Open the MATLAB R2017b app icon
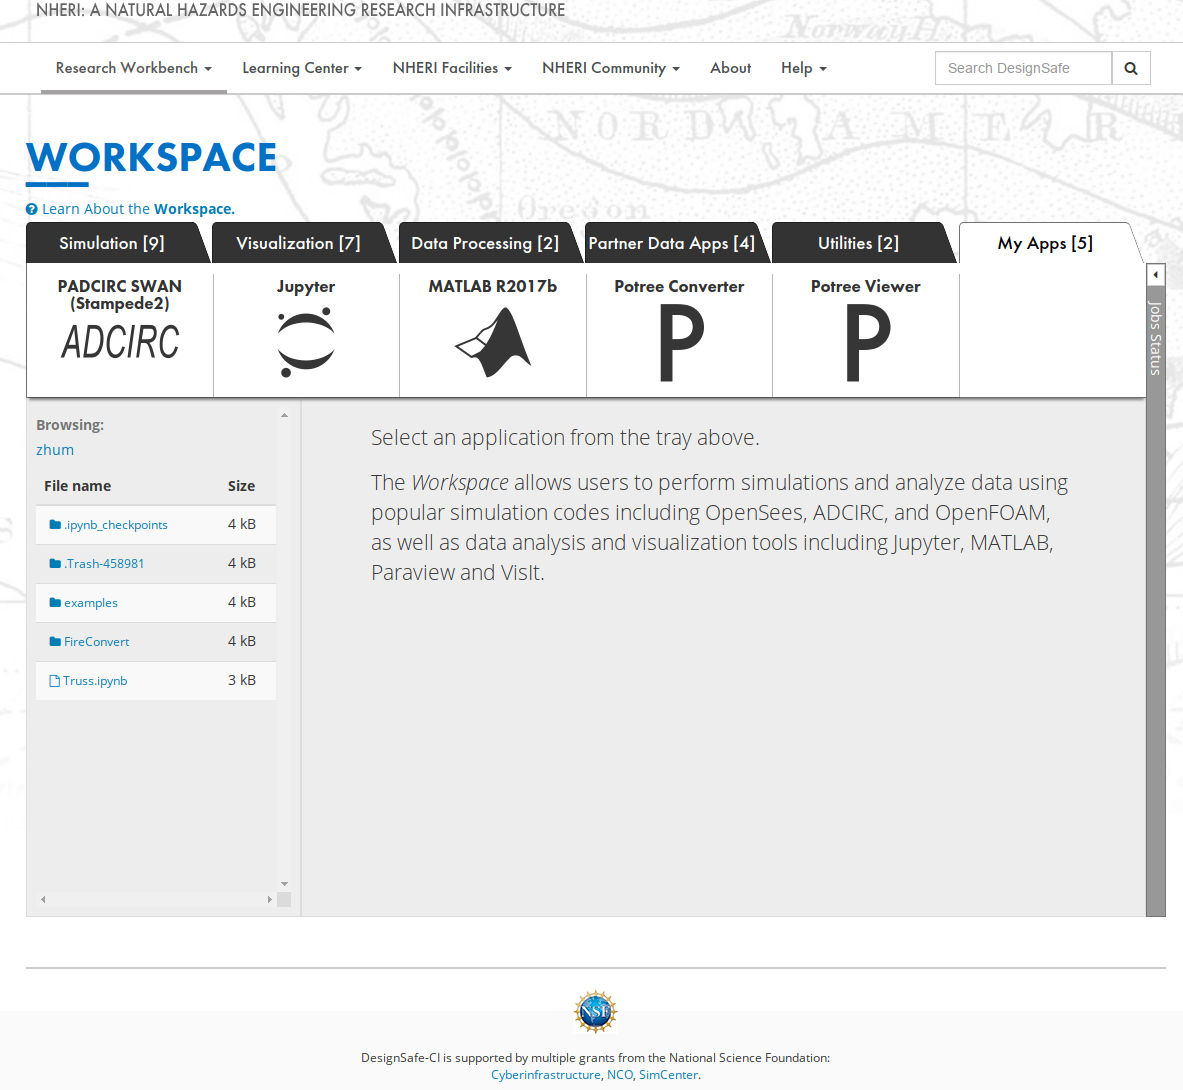1183x1090 pixels. 493,342
